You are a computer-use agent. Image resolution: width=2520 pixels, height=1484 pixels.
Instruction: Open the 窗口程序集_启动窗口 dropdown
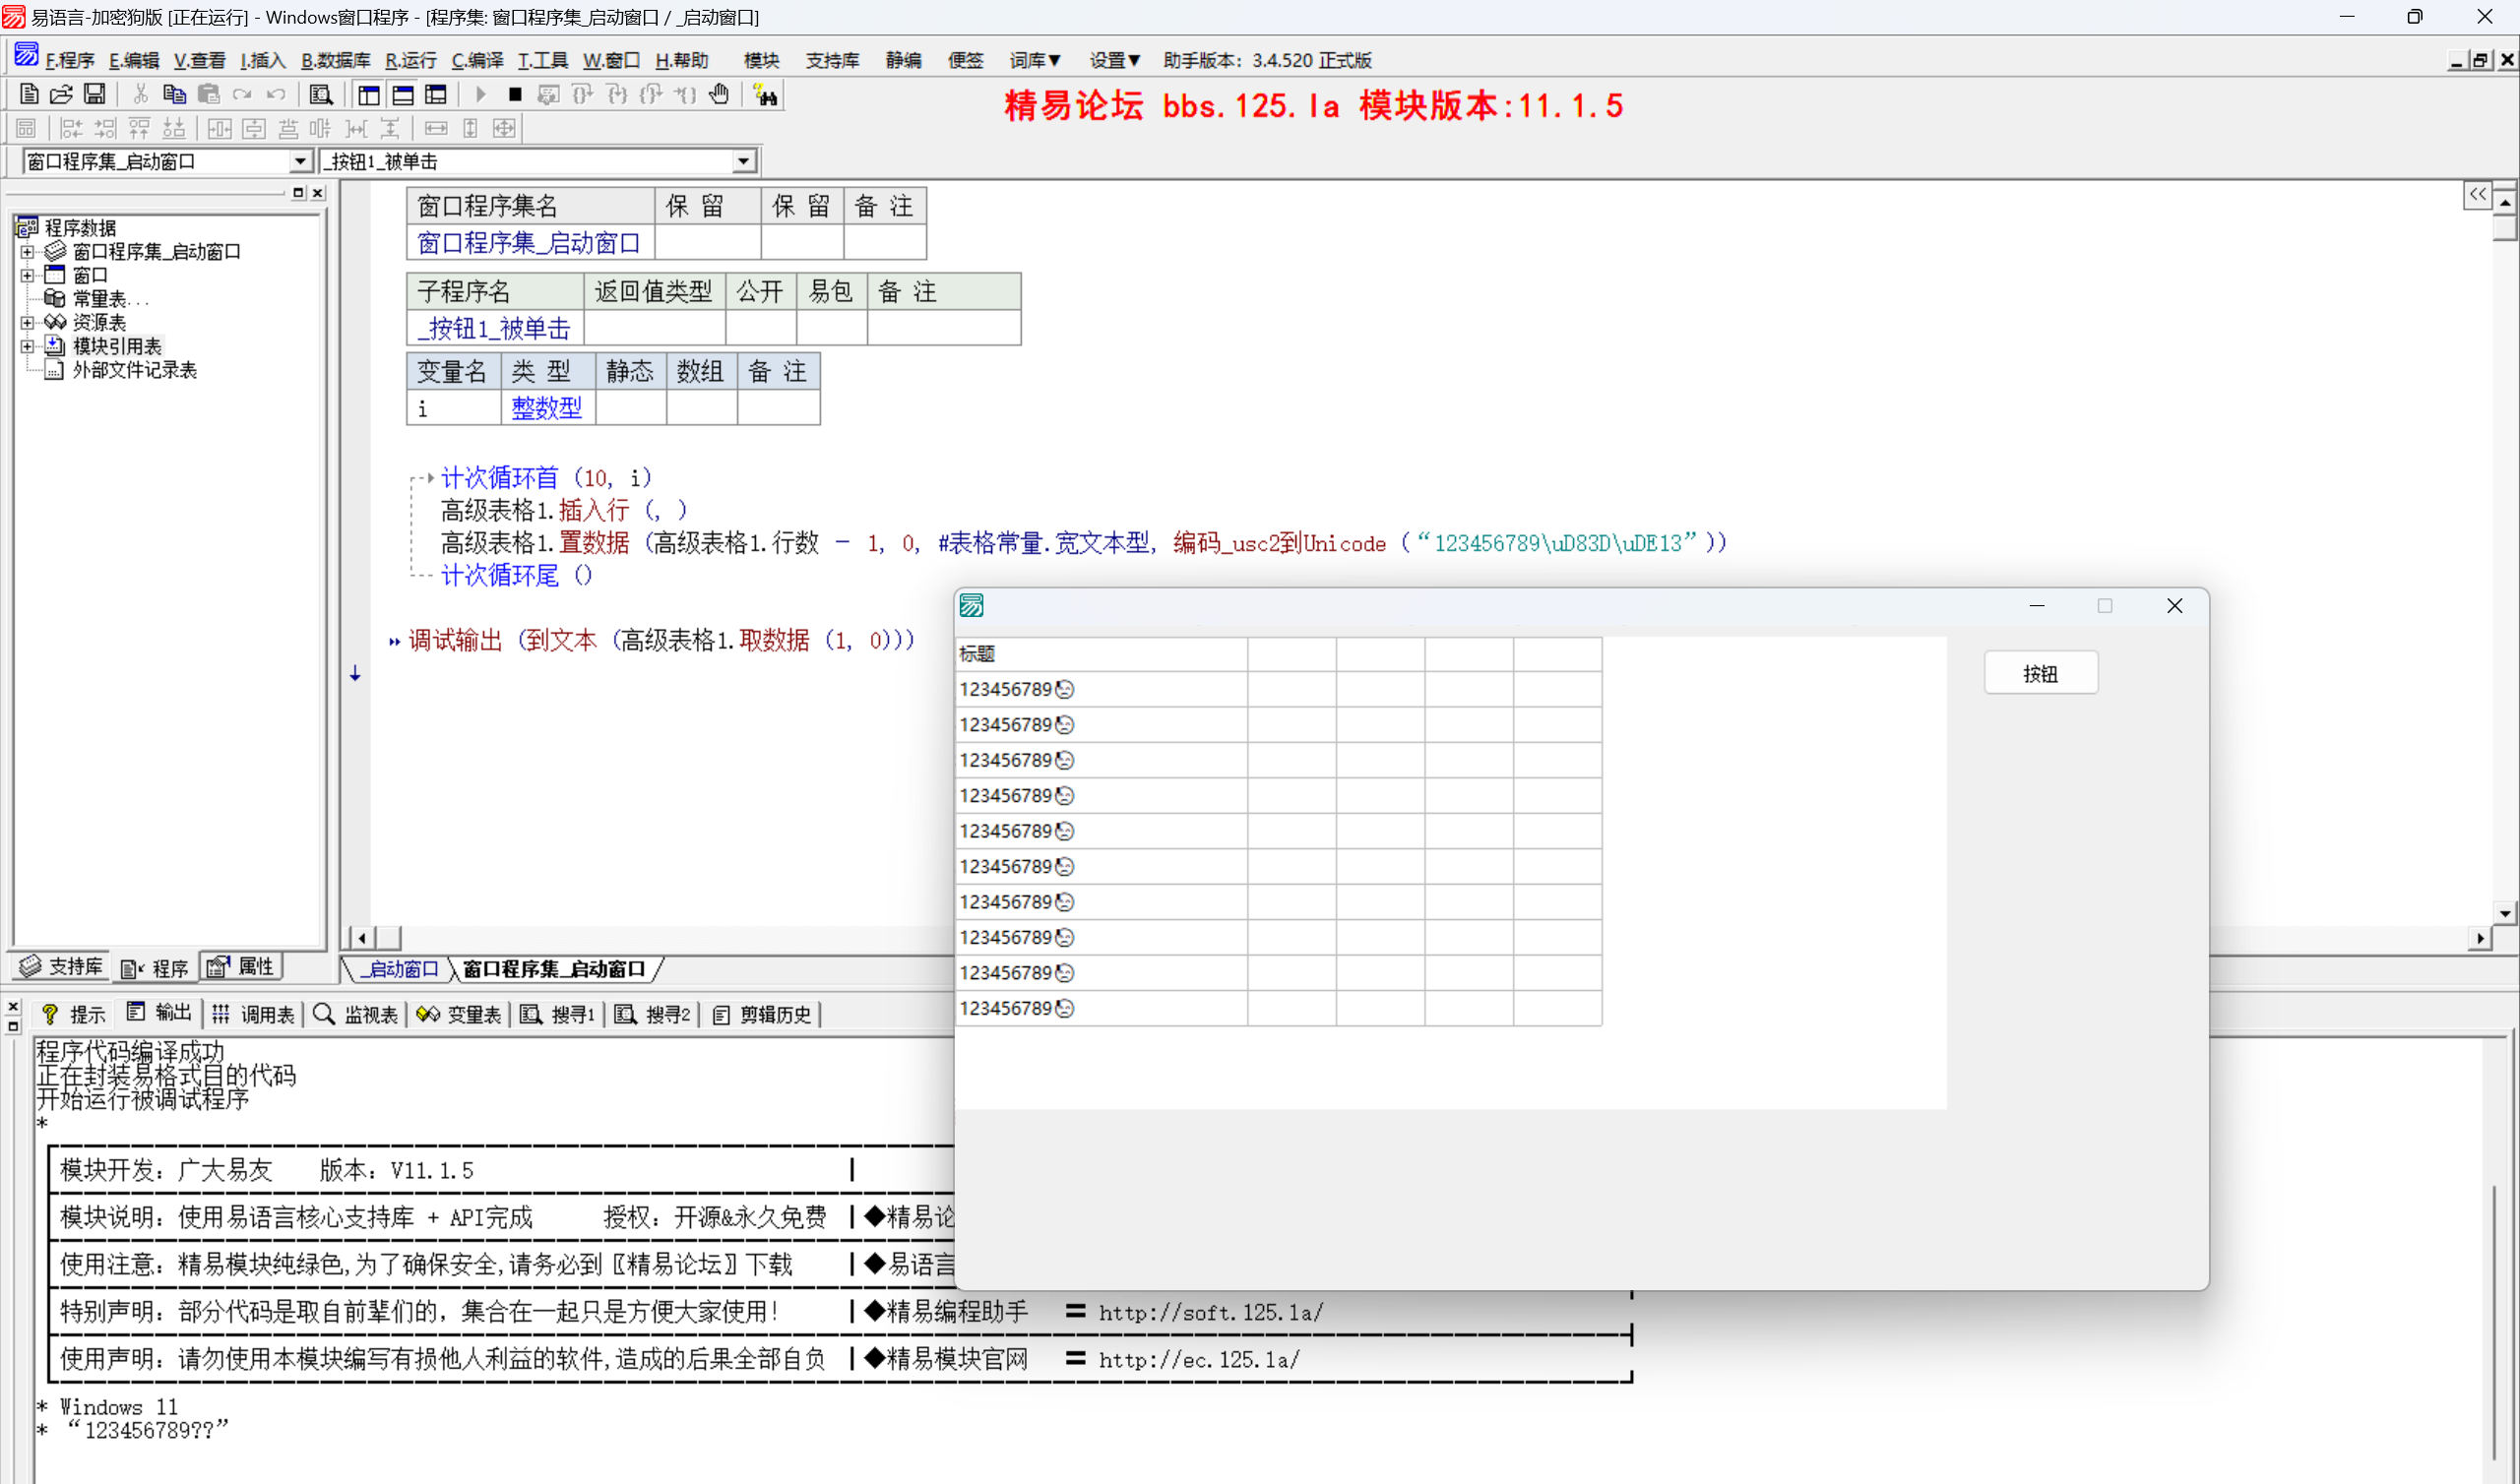(299, 161)
